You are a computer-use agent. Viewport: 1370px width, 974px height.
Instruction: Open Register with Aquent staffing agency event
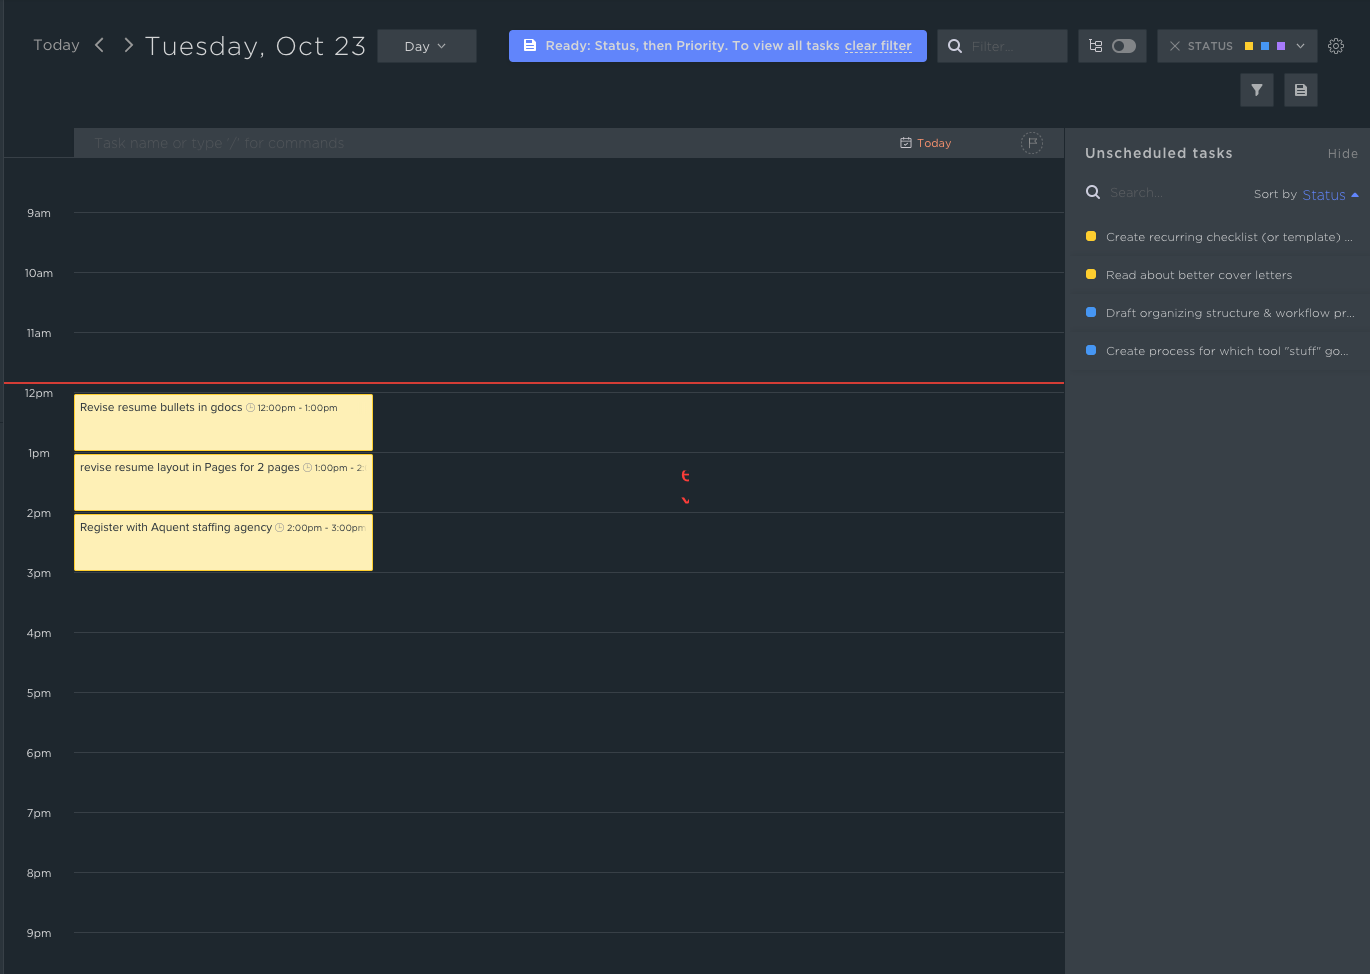tap(223, 542)
